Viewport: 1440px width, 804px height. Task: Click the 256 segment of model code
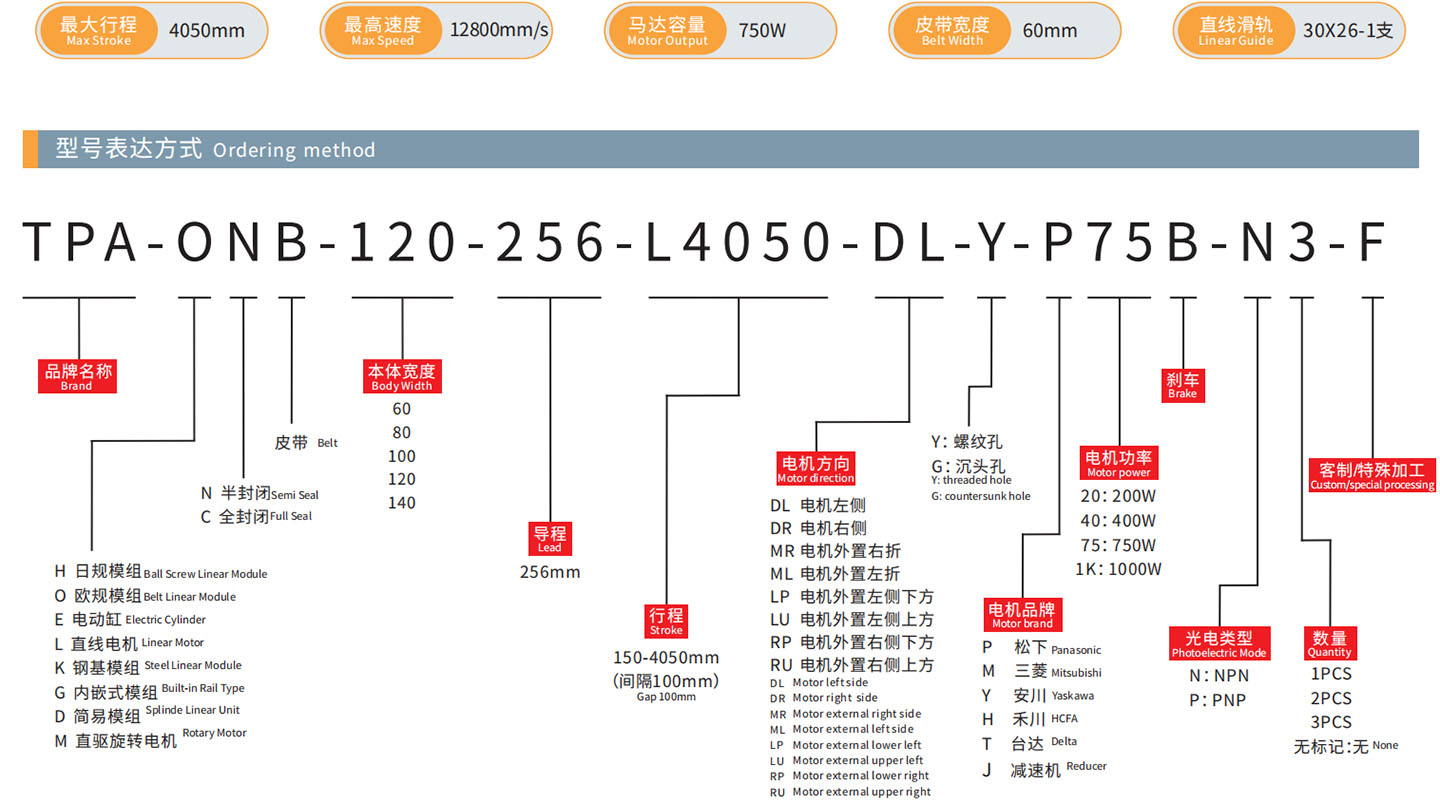tap(550, 243)
